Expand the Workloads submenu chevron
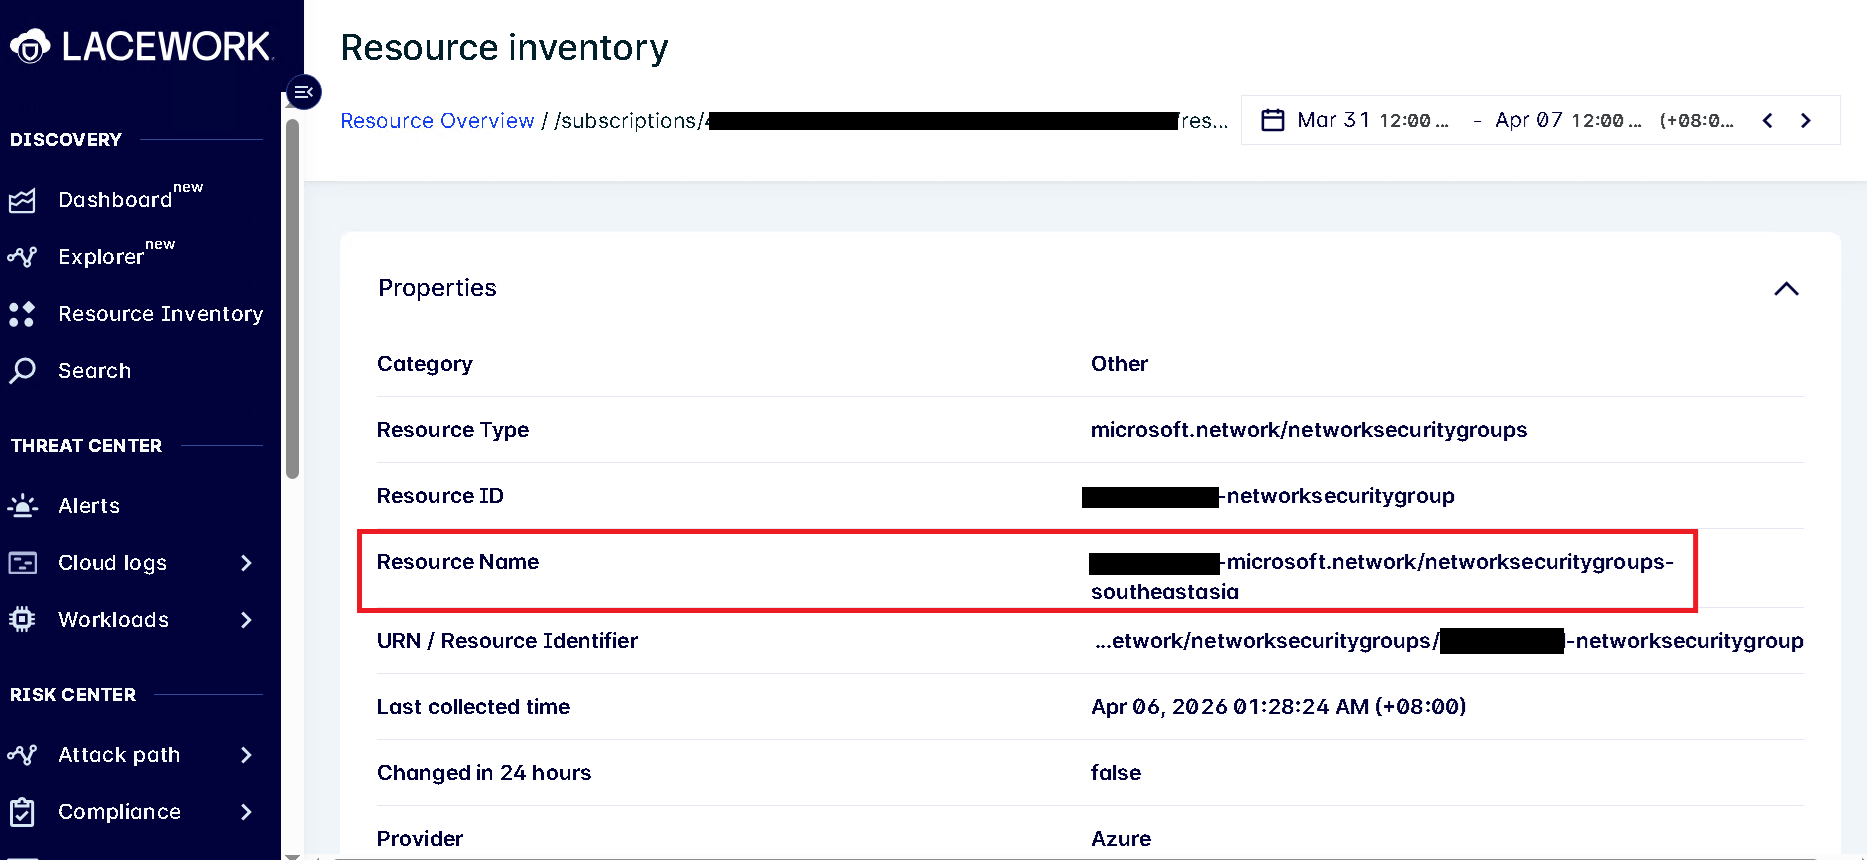1867x860 pixels. [246, 620]
